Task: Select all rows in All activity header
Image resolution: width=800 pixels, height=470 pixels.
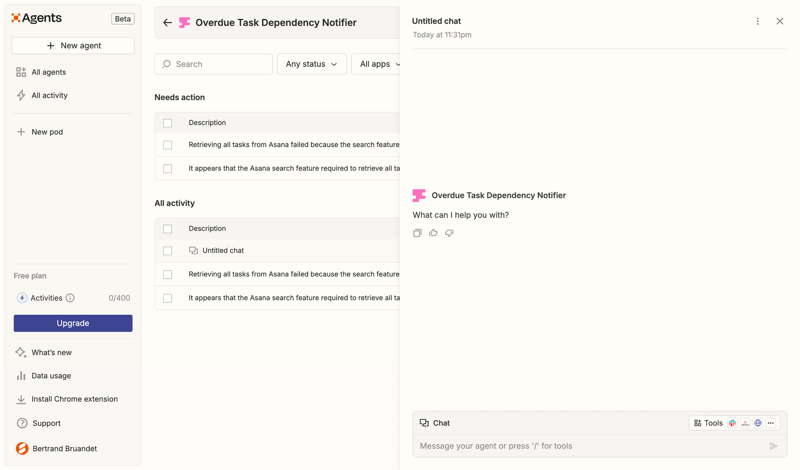Action: (167, 229)
